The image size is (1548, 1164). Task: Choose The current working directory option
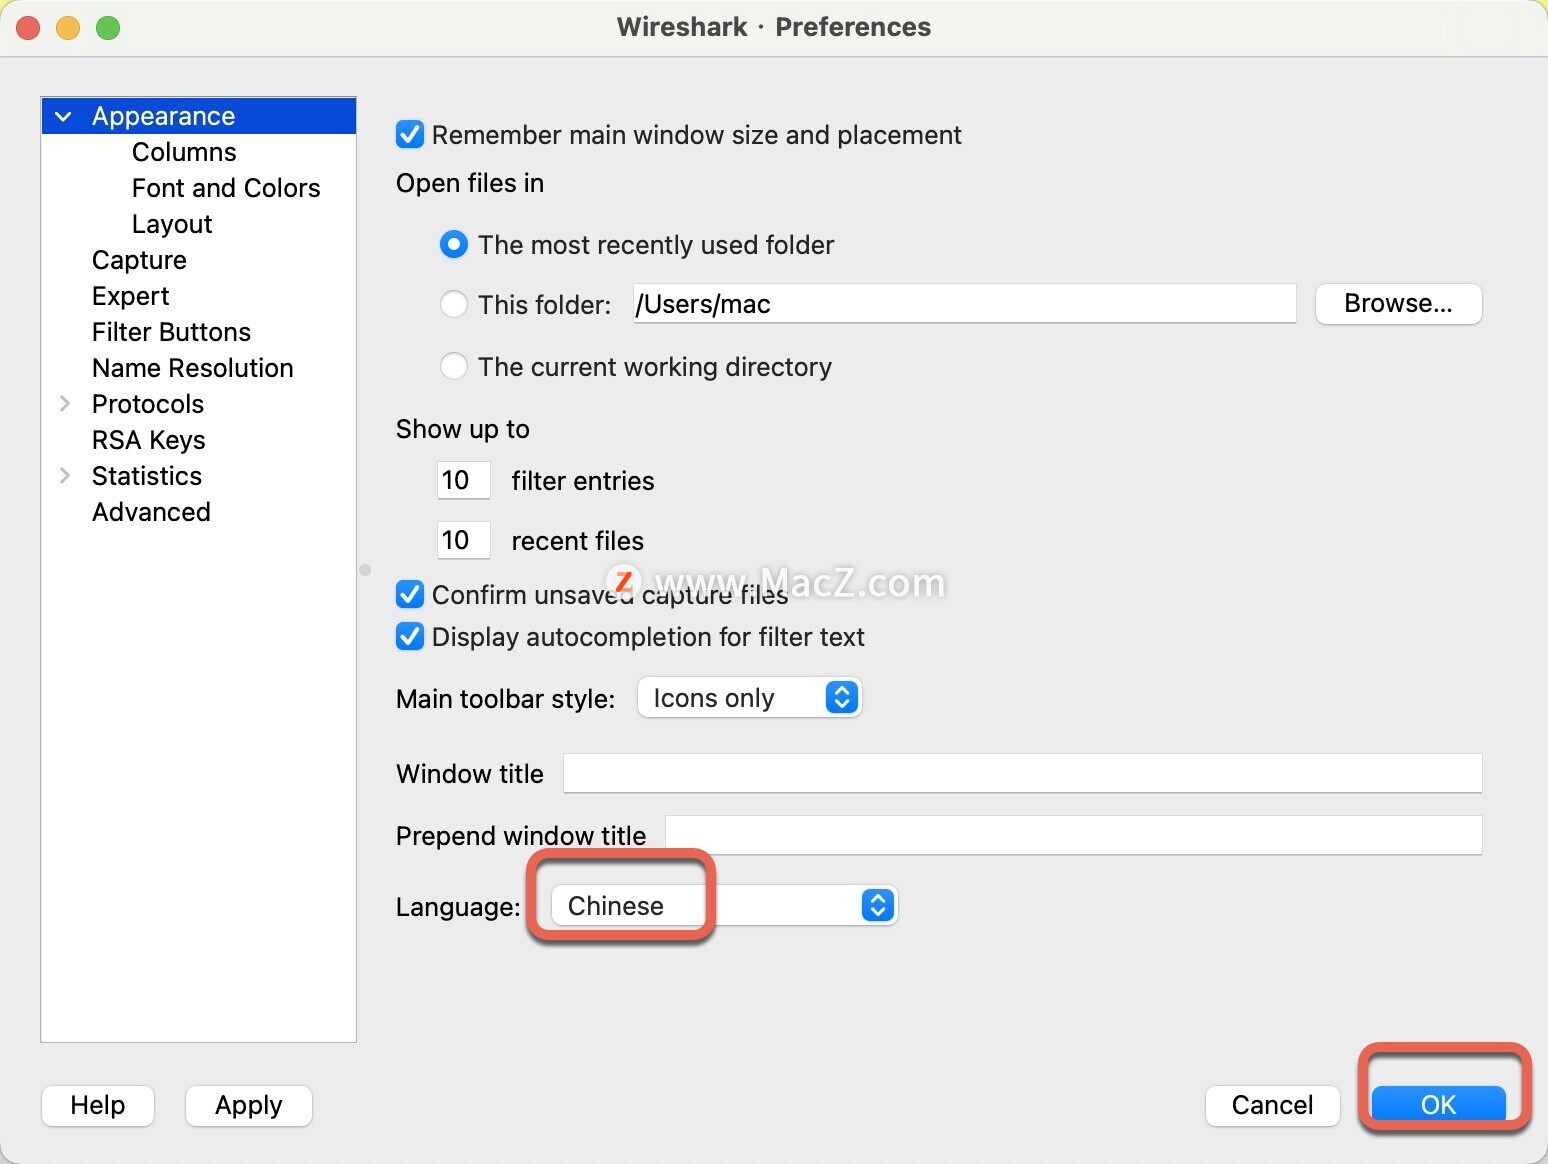(454, 366)
